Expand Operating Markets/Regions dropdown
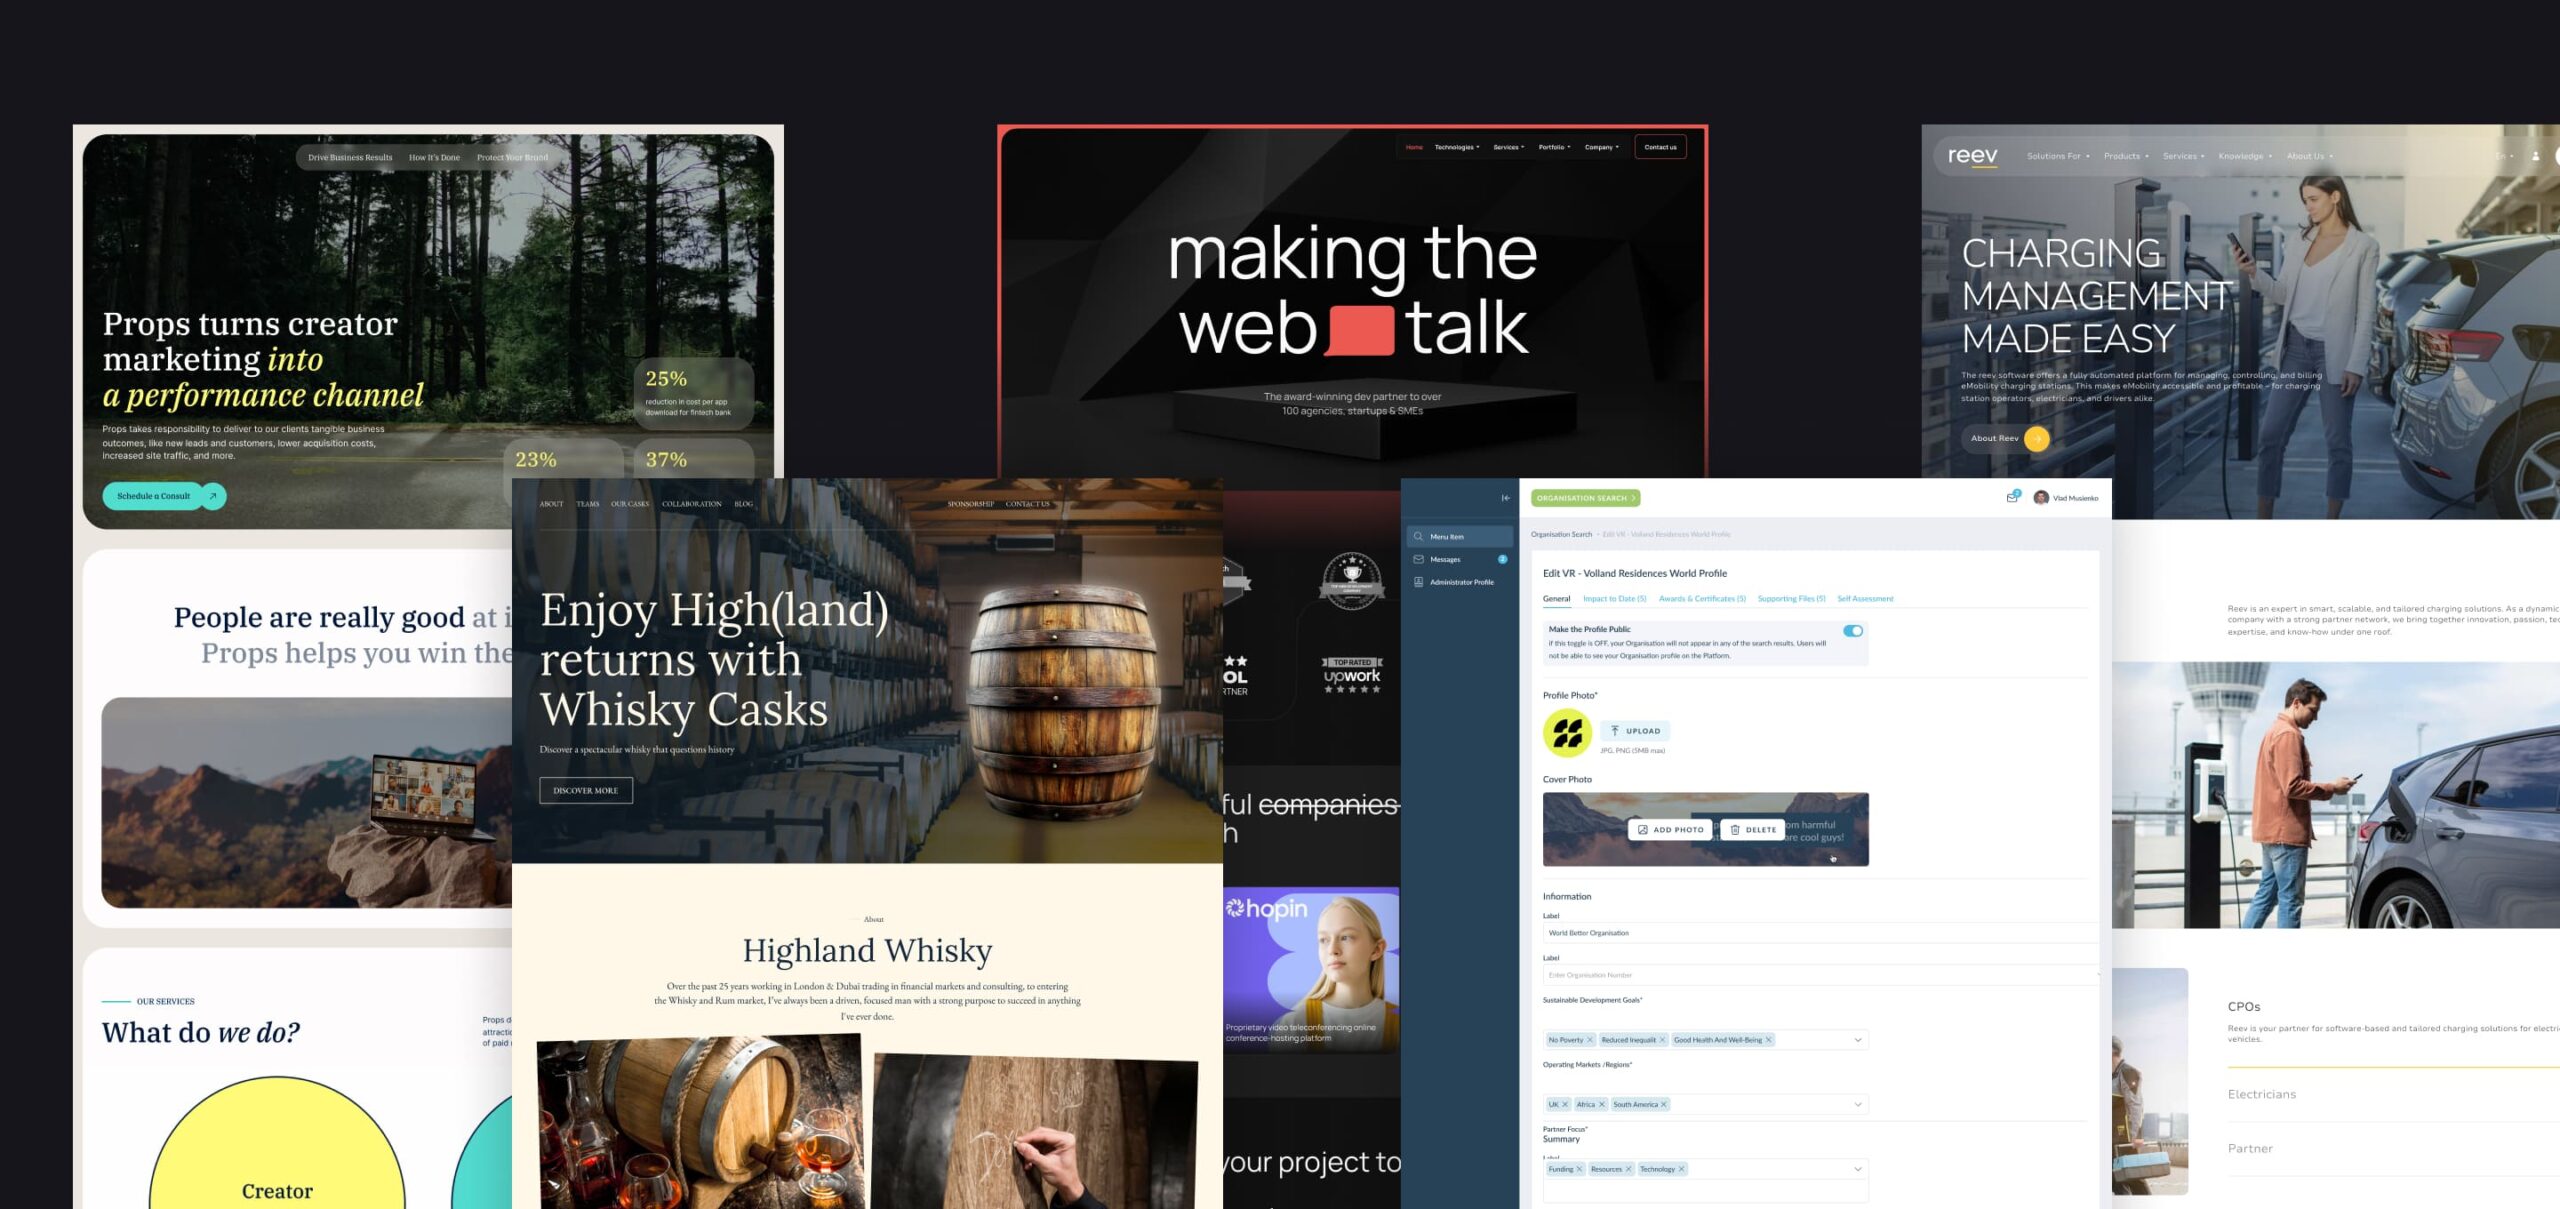Image resolution: width=2560 pixels, height=1209 pixels. coord(1858,1105)
